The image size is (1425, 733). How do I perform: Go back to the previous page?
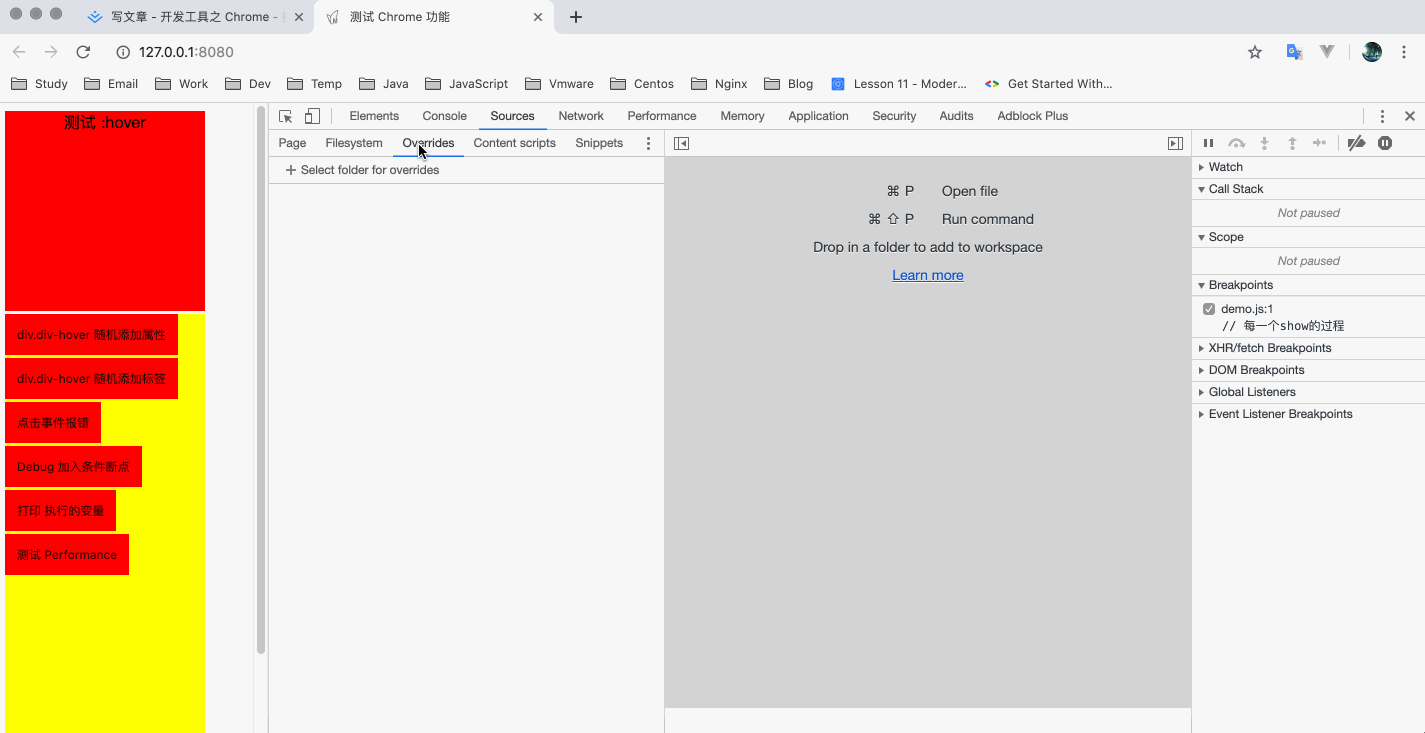19,52
